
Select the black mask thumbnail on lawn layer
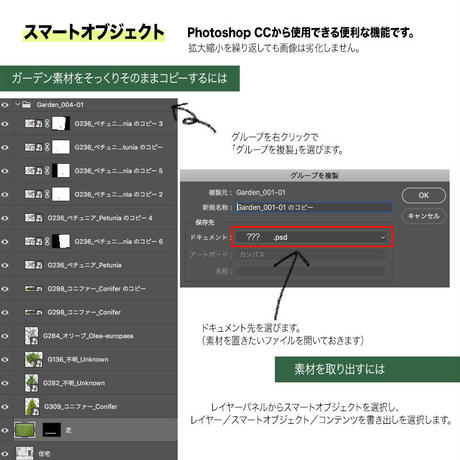pyautogui.click(x=52, y=430)
